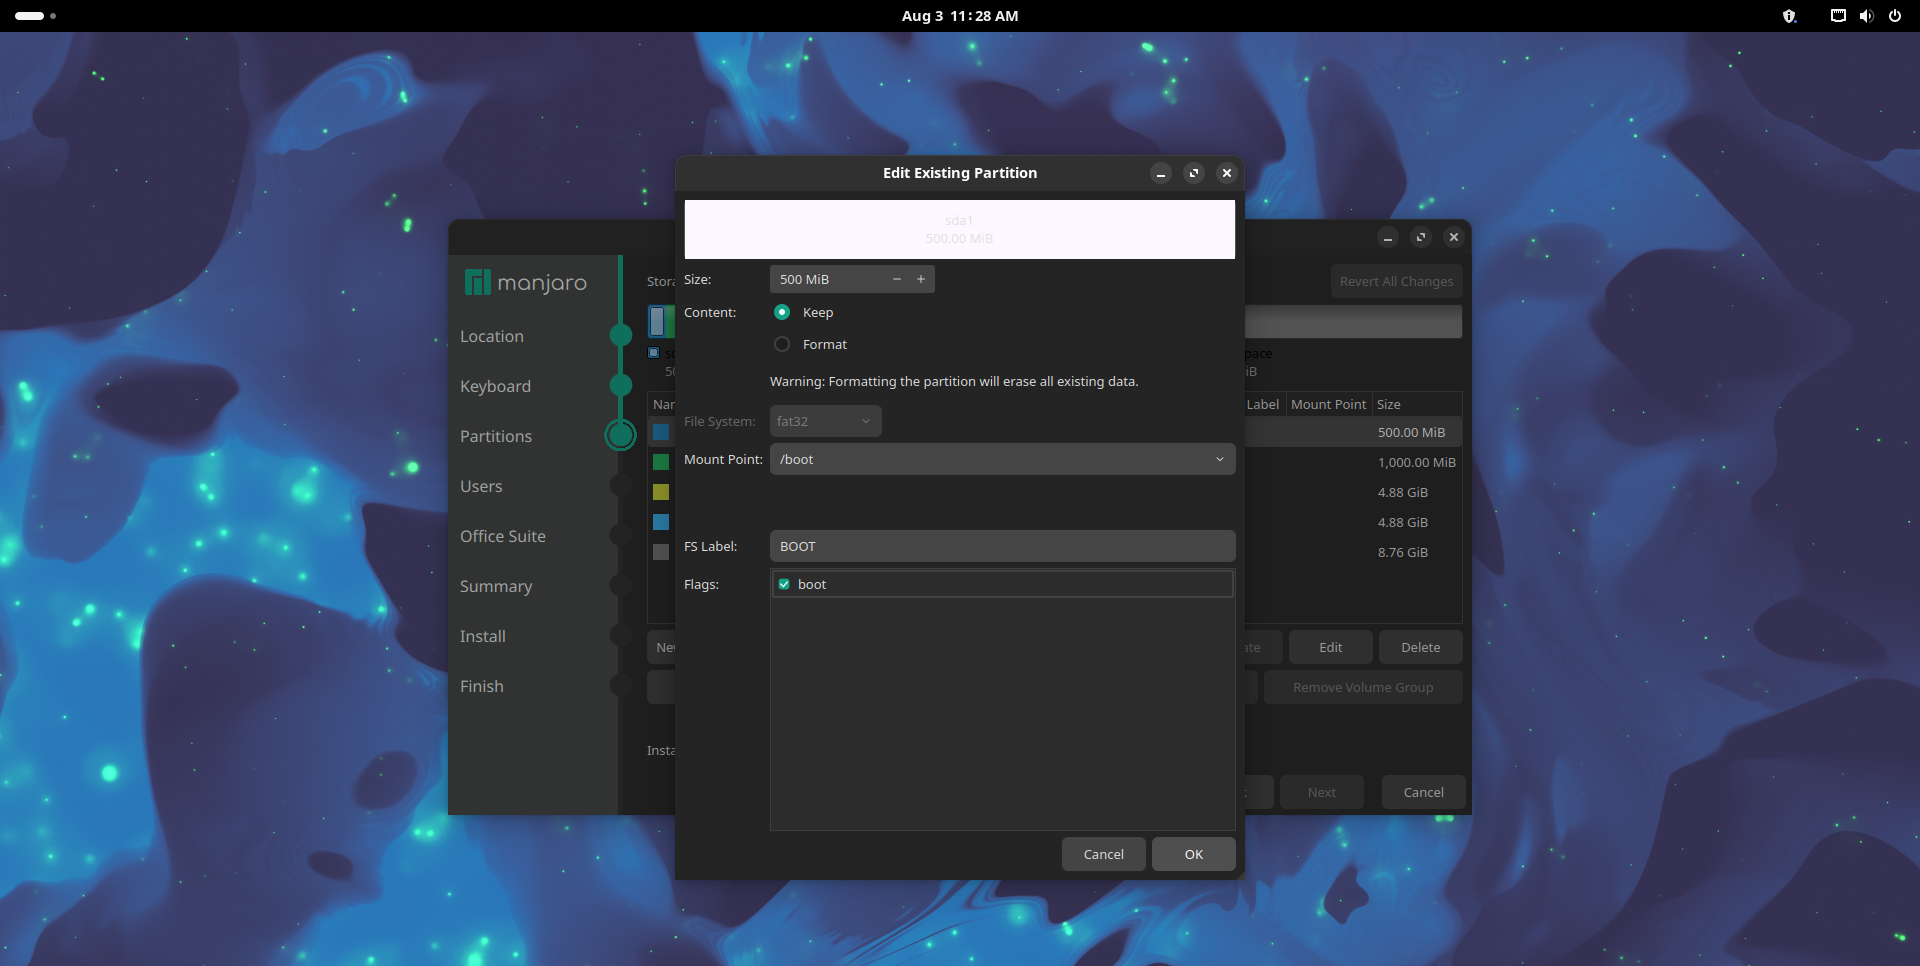Toggle the boot flag checkbox
The image size is (1920, 966).
coord(784,584)
